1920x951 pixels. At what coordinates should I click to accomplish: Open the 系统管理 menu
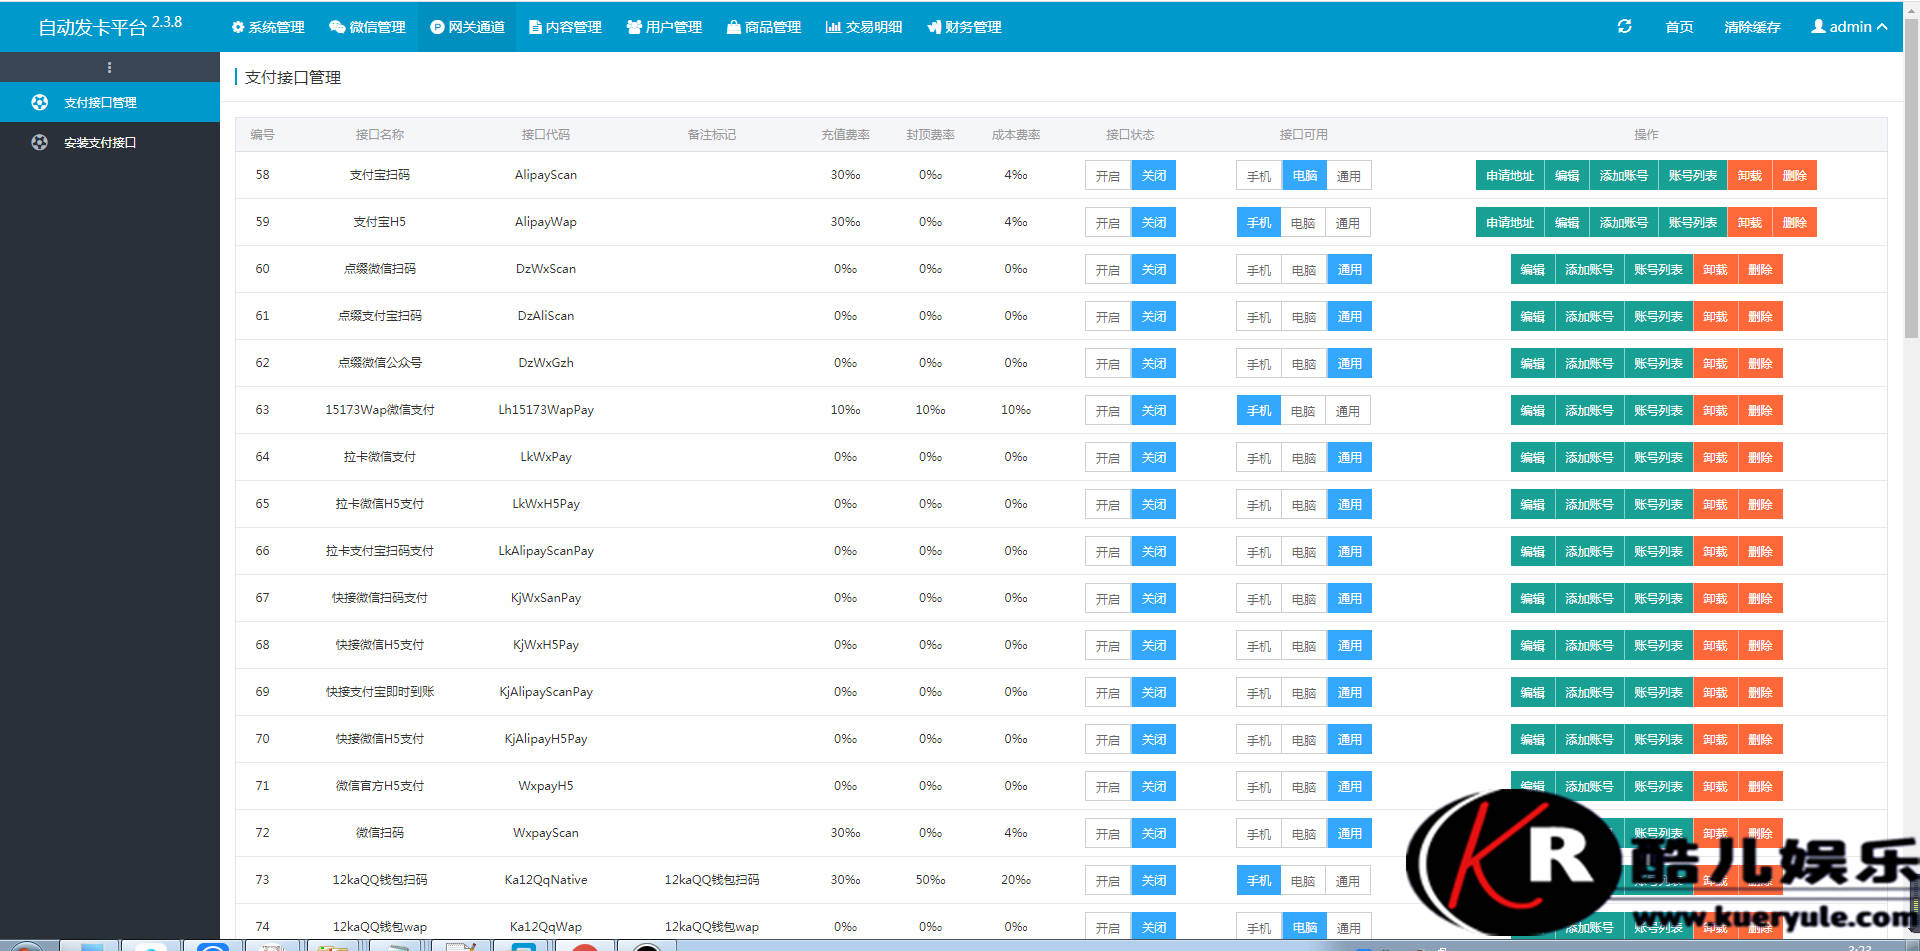coord(267,27)
